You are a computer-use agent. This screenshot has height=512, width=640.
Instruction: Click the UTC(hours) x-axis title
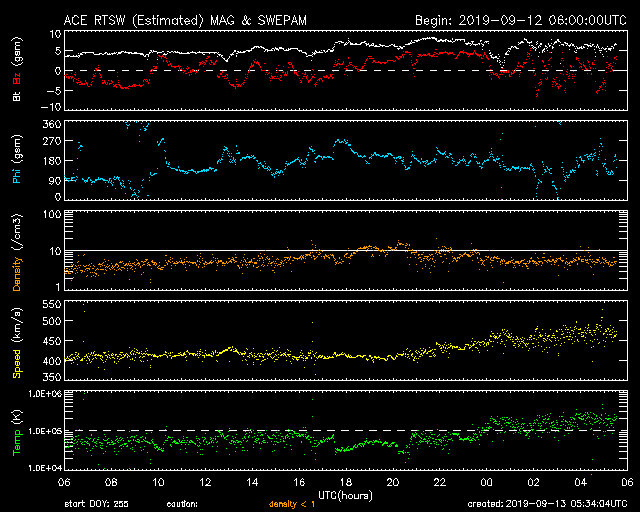[x=345, y=496]
